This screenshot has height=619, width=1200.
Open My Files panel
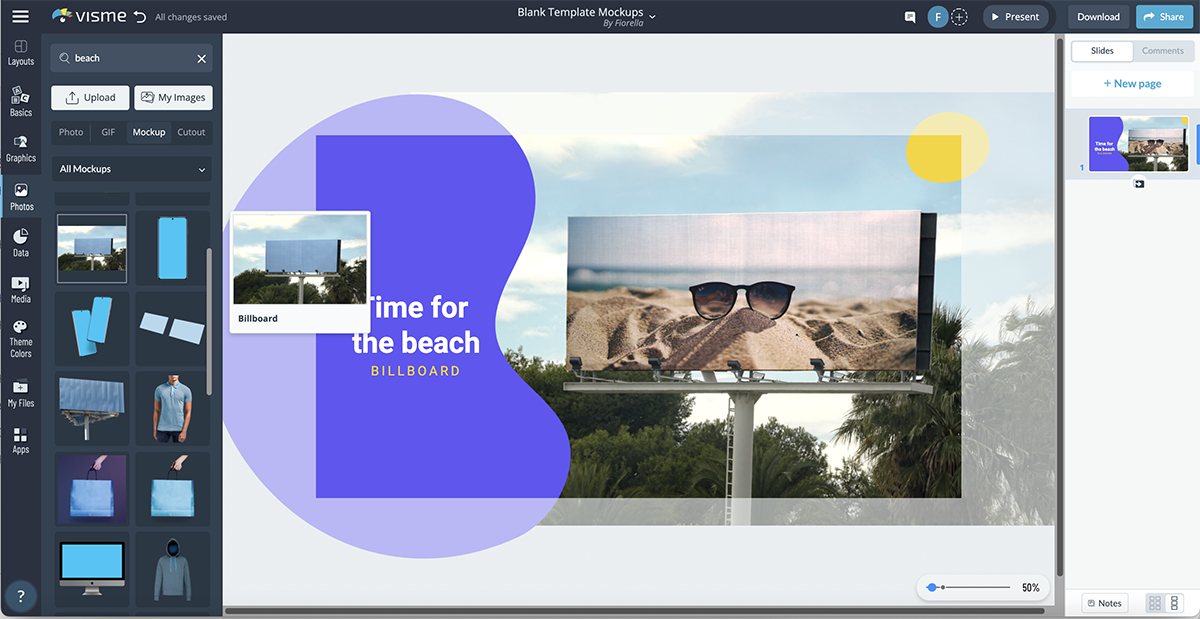pos(20,394)
